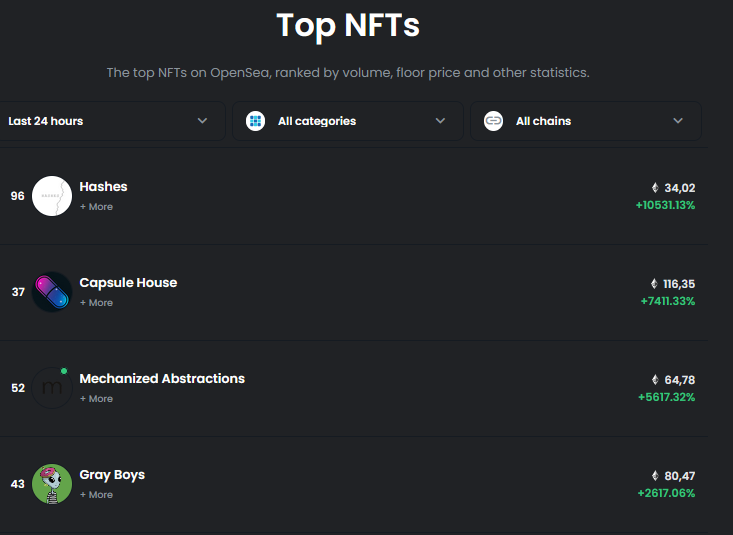Click rank number 96
This screenshot has height=535, width=733.
click(18, 196)
